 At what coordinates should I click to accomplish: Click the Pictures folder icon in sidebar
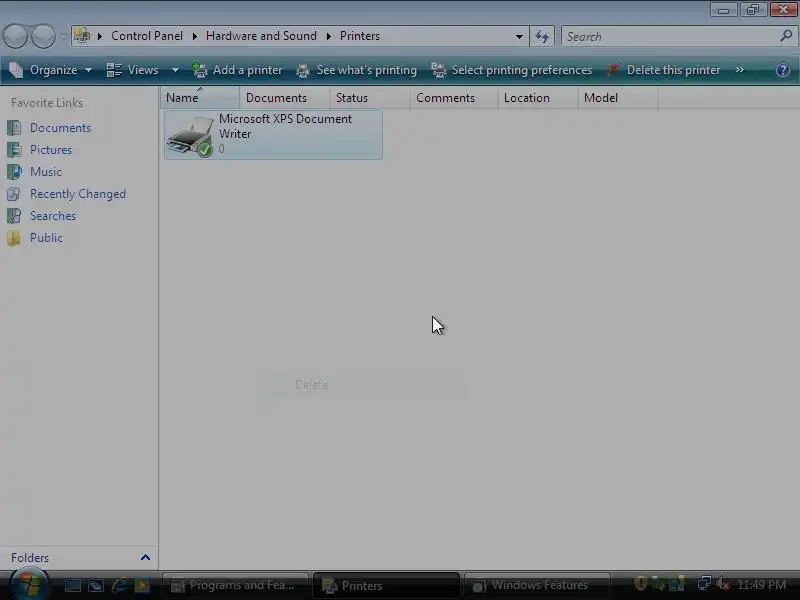coord(14,149)
